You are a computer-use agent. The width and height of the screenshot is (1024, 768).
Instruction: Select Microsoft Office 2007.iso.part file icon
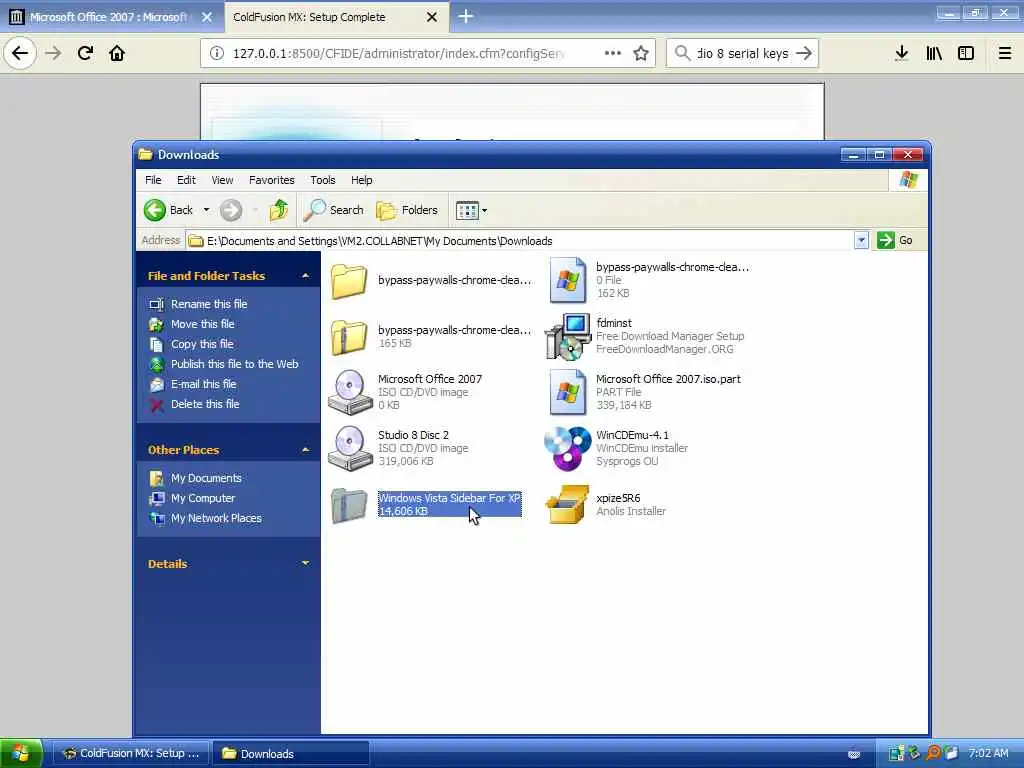click(568, 392)
